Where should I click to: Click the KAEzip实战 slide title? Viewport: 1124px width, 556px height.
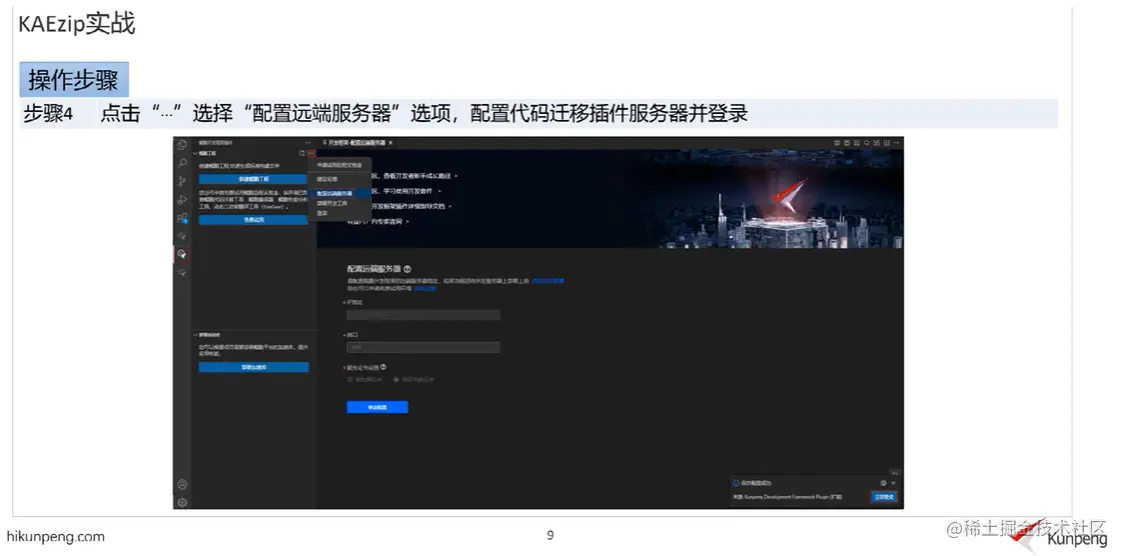(77, 23)
